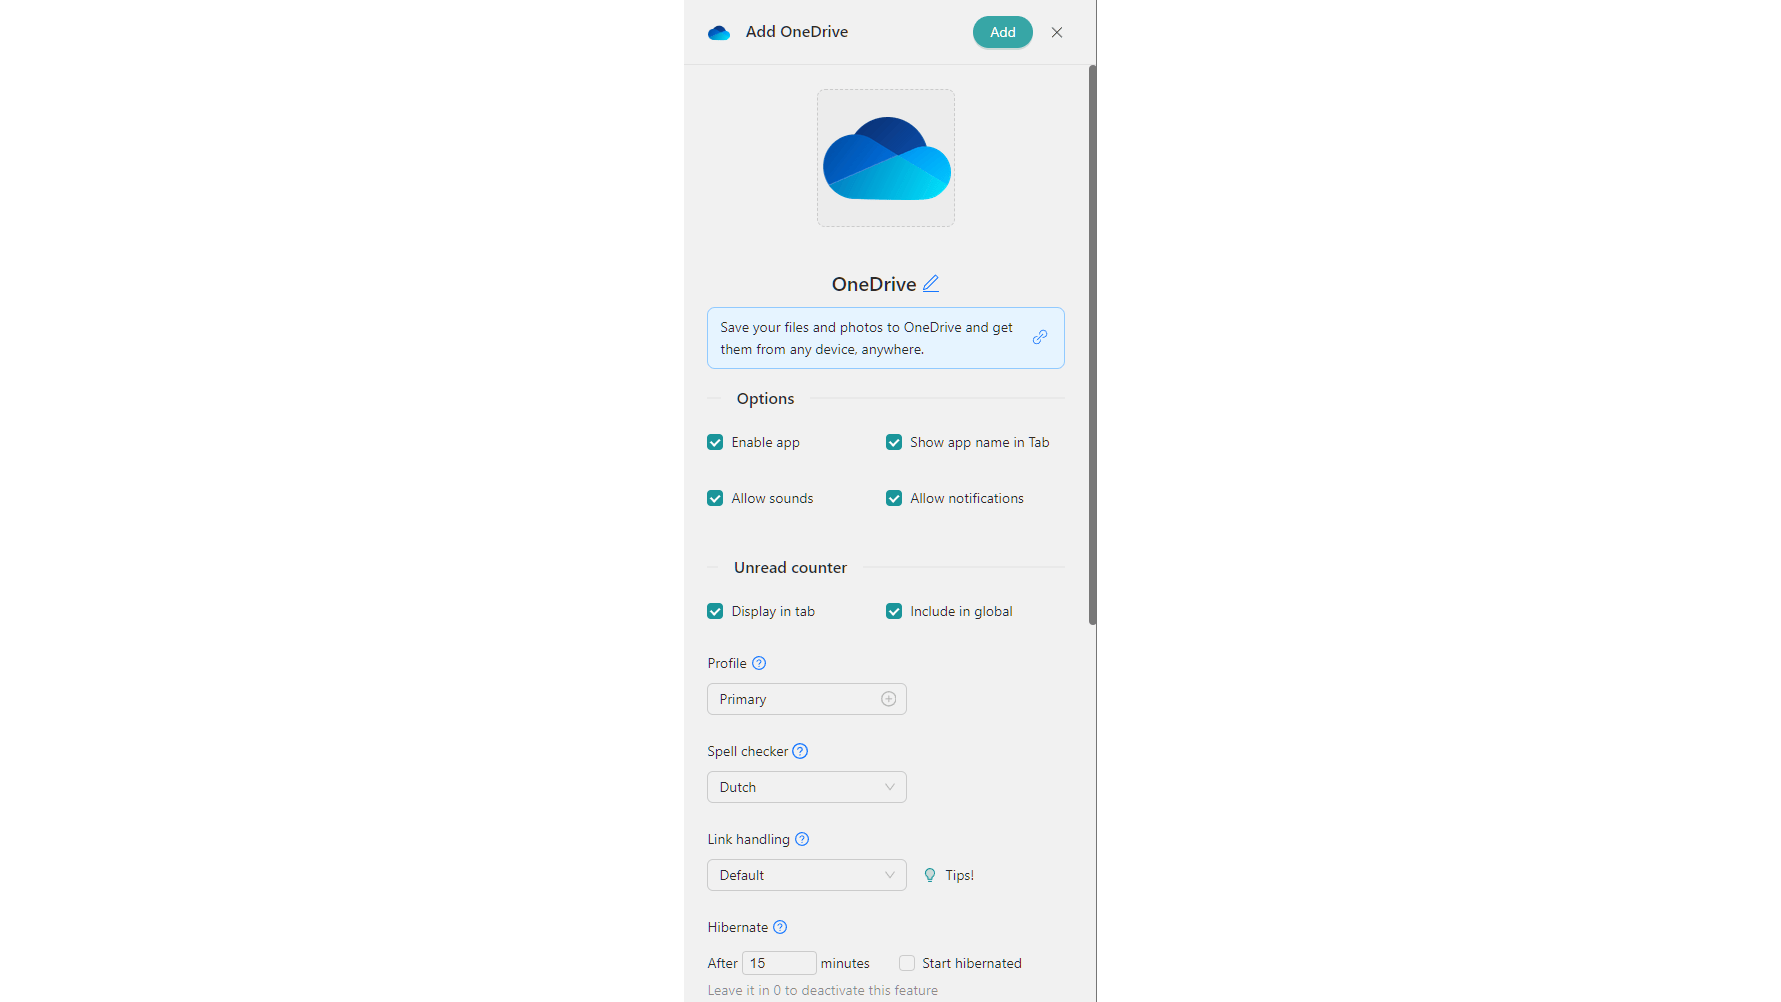
Task: Uncheck Allow sounds option
Action: click(715, 498)
